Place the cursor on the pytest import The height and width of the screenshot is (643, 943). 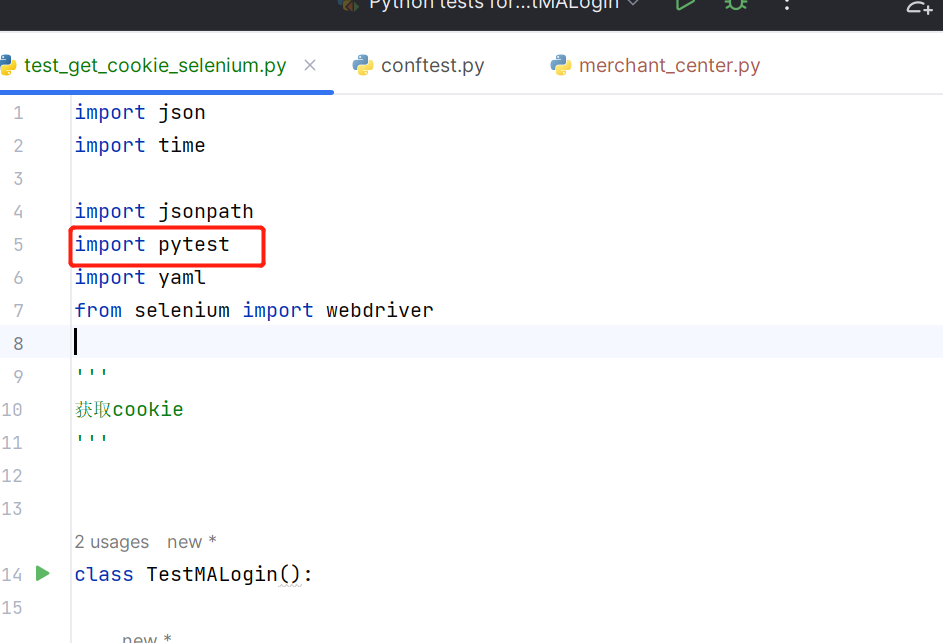pos(194,245)
